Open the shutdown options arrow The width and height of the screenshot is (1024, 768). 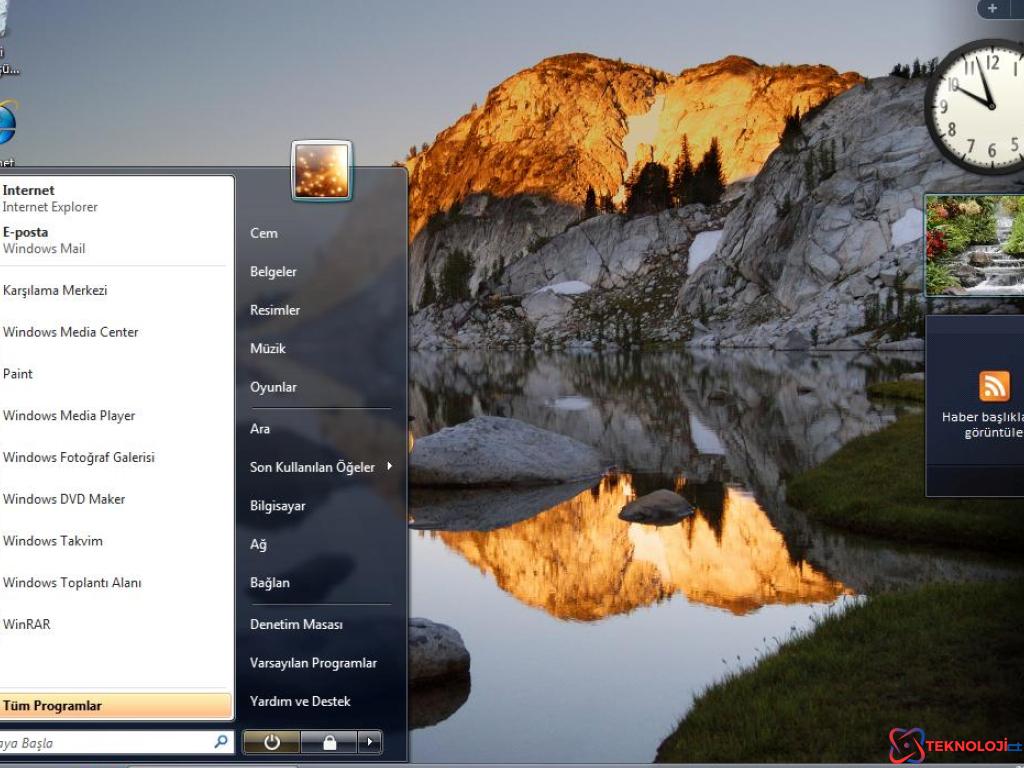tap(370, 742)
